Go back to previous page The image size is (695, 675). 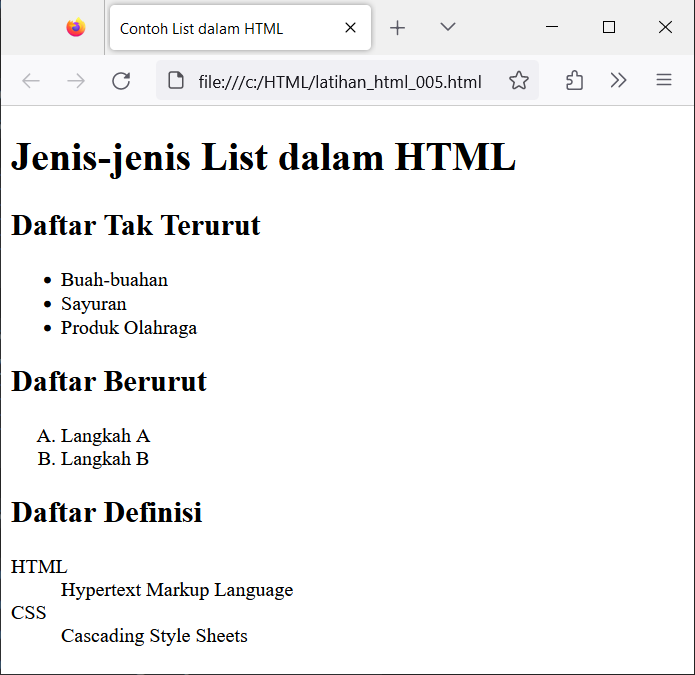pyautogui.click(x=31, y=81)
